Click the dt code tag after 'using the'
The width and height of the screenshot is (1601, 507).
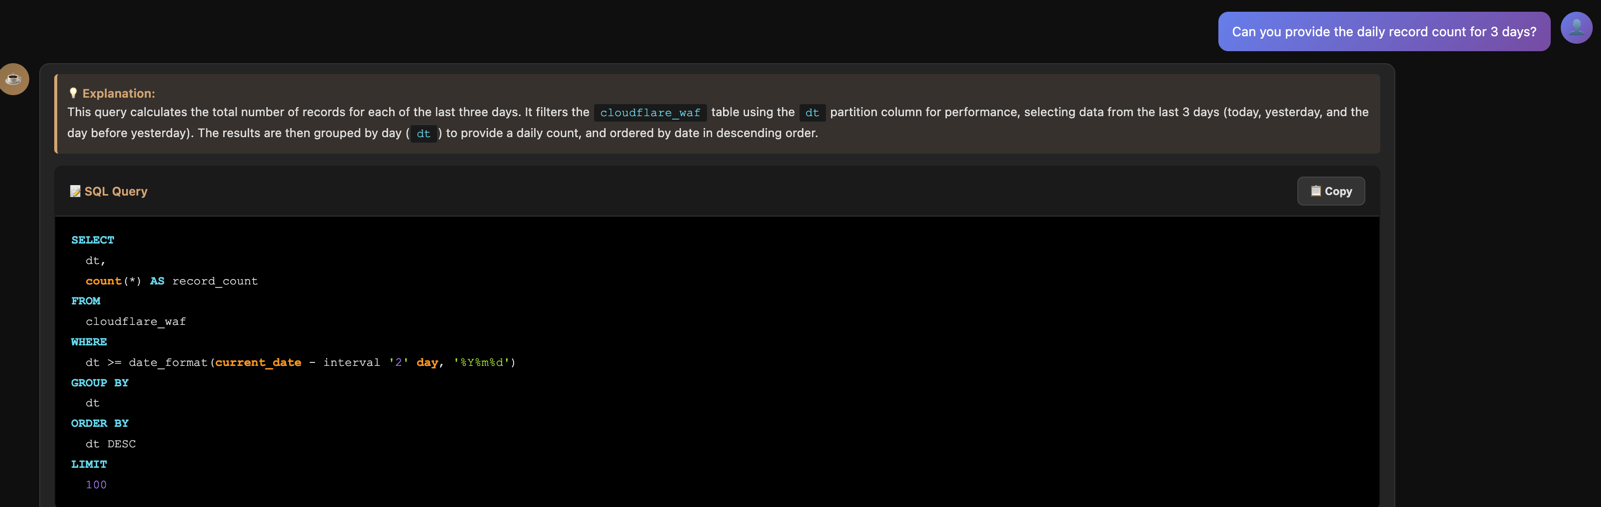tap(812, 113)
